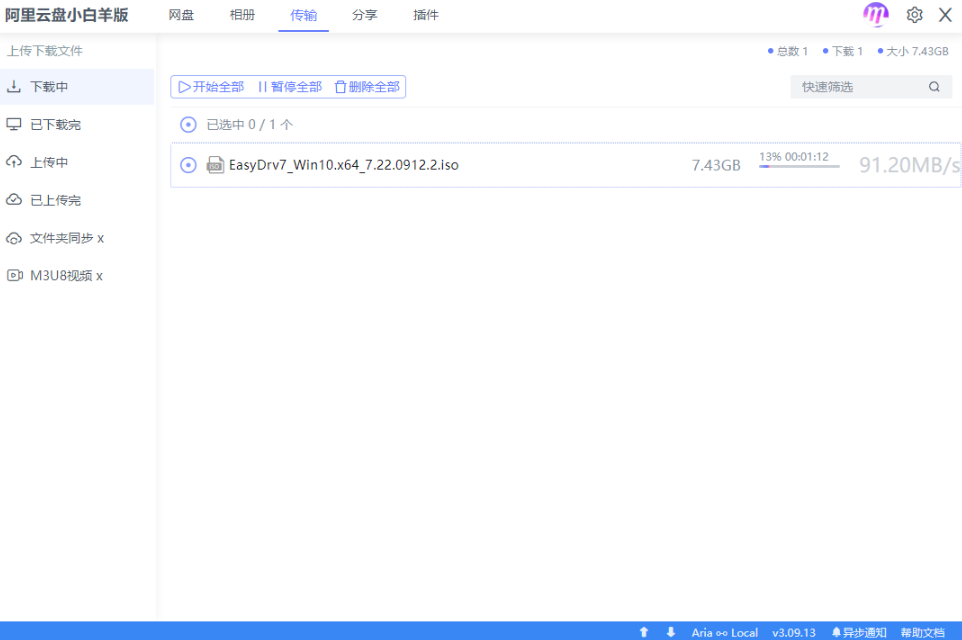
Task: Select the EasyDrv7 iso row checkbox
Action: click(188, 165)
